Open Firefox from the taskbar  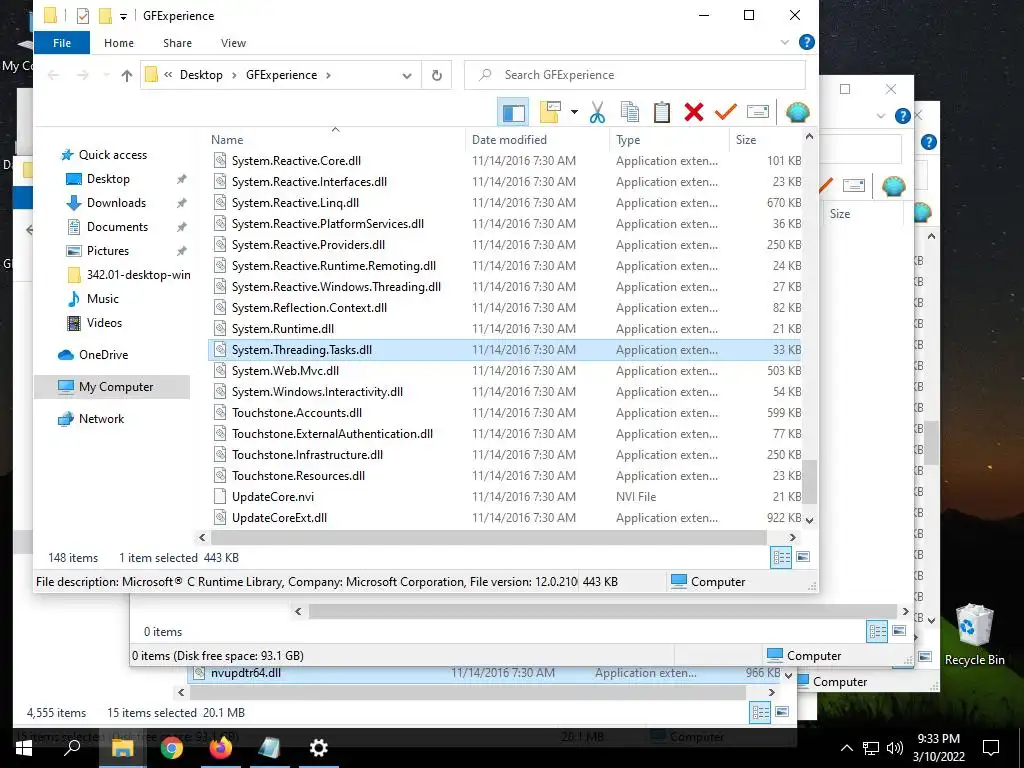click(x=221, y=748)
